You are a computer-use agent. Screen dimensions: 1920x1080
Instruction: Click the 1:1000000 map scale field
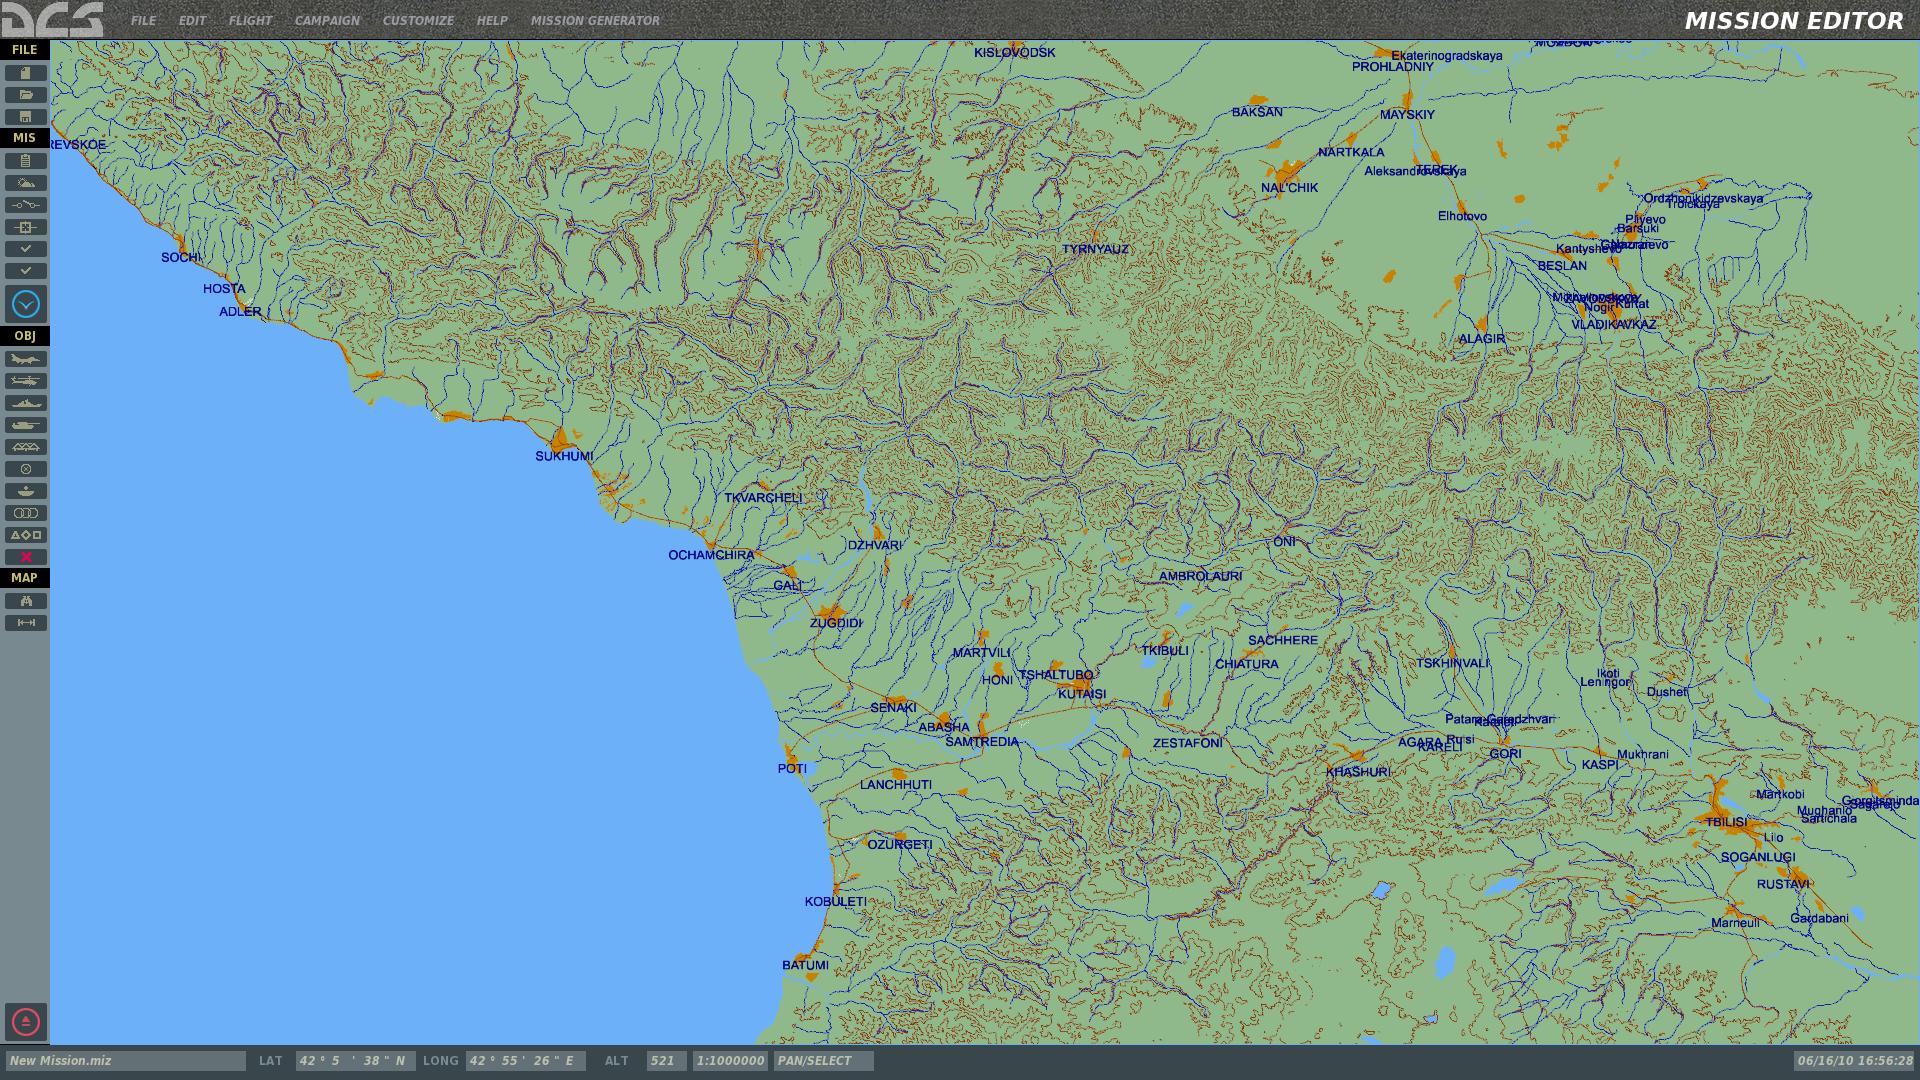click(730, 1061)
